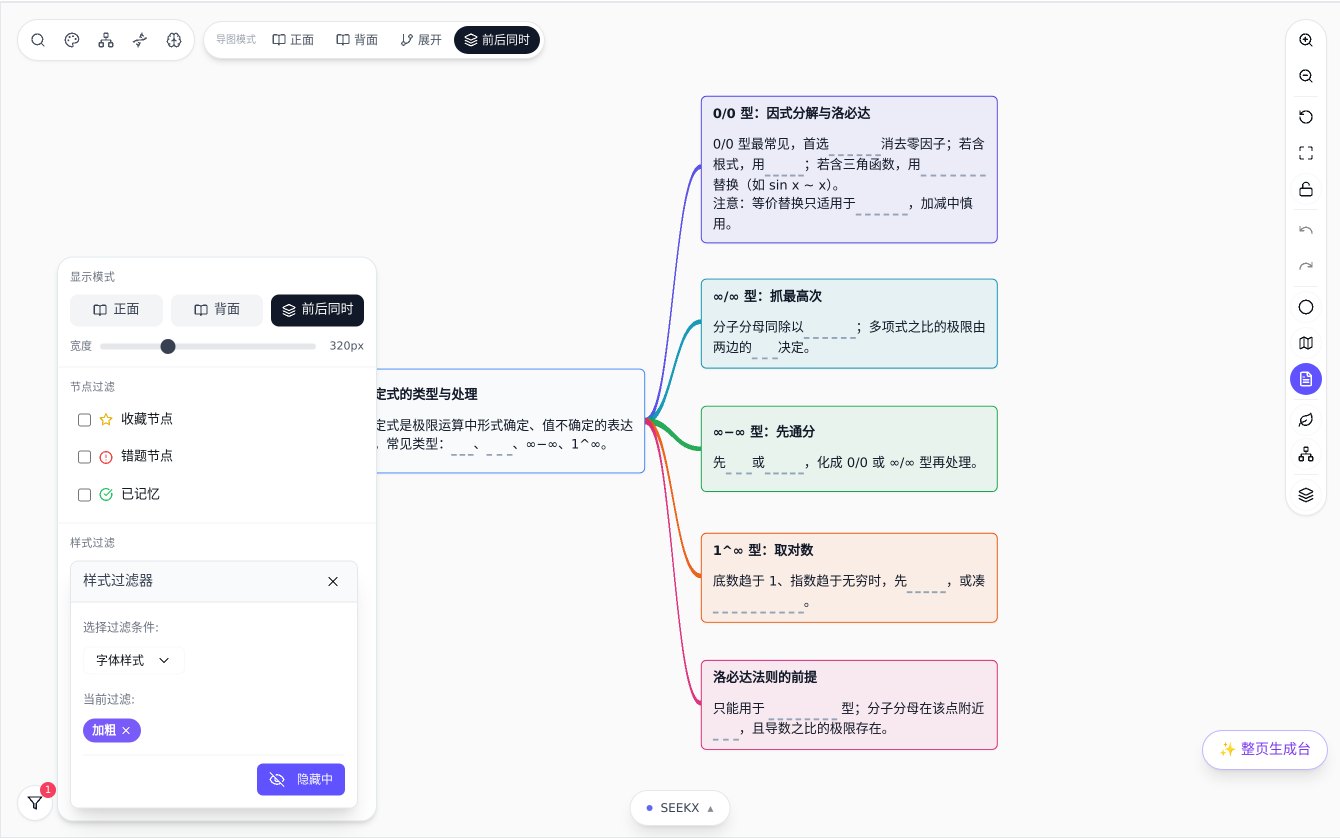The height and width of the screenshot is (838, 1340).
Task: Click the hierarchy layout icon in top toolbar
Action: (106, 40)
